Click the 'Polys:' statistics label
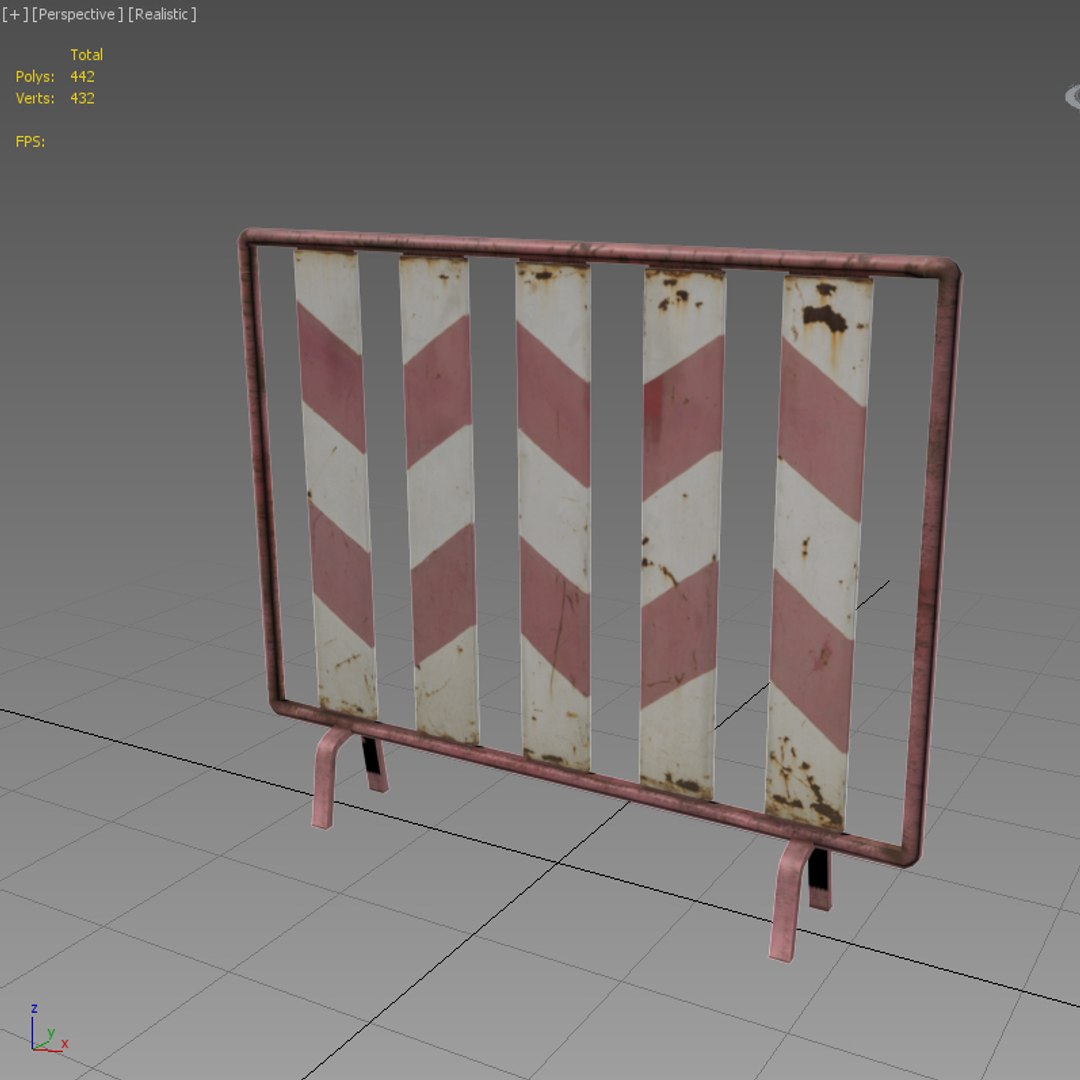 coord(35,76)
